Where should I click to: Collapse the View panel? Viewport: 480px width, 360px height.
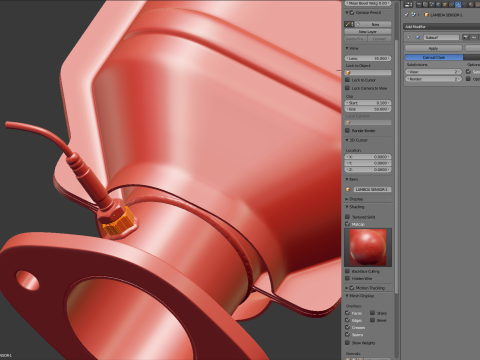coord(347,48)
